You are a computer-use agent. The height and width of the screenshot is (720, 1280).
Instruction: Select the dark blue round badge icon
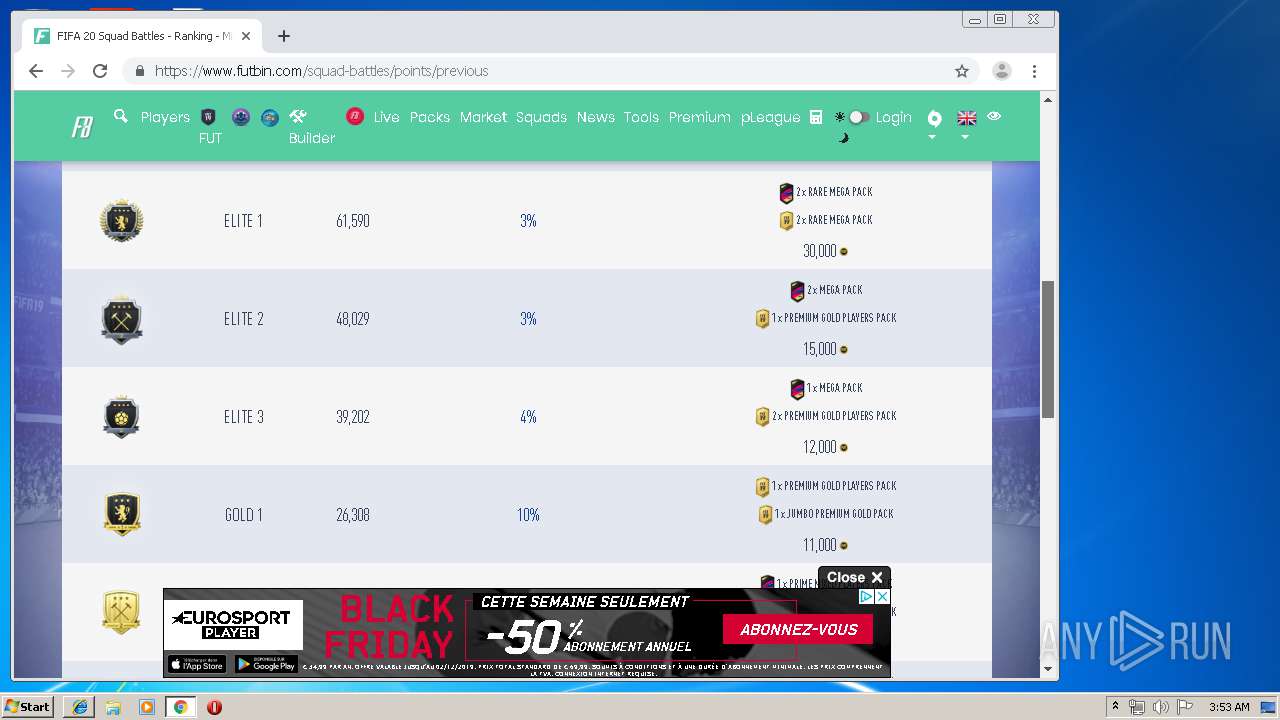tap(241, 117)
